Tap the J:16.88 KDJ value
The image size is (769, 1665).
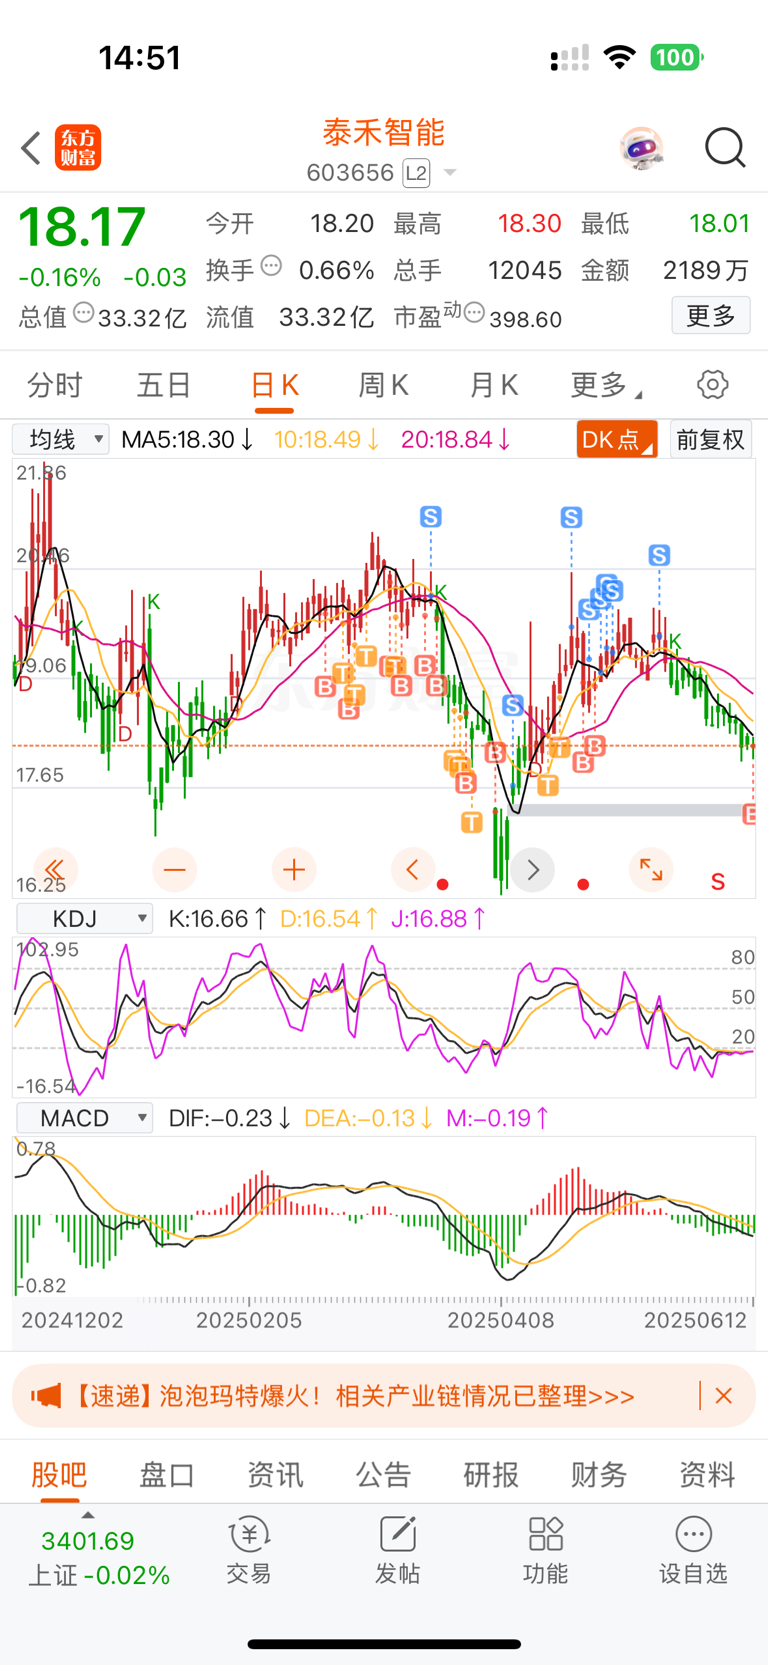pos(438,918)
